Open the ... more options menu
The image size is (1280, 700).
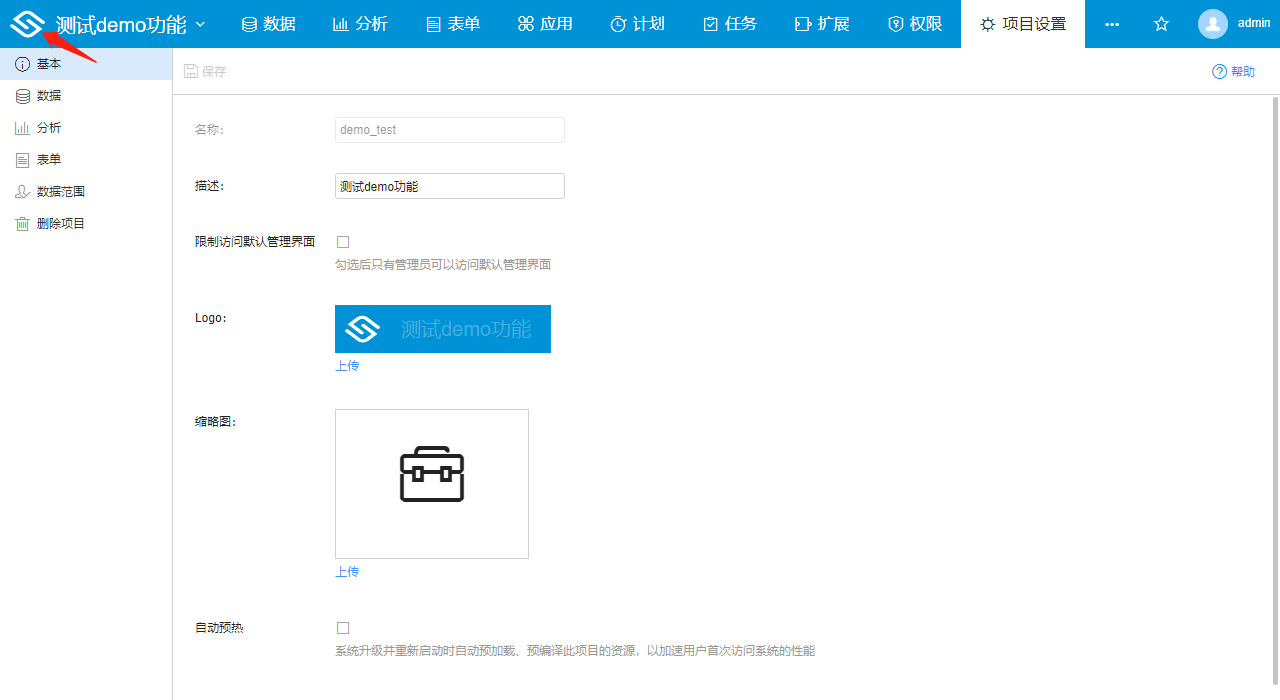point(1112,23)
